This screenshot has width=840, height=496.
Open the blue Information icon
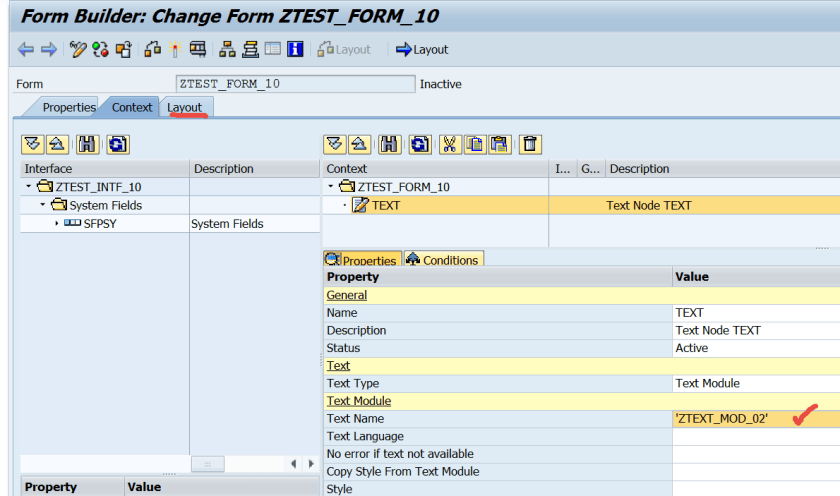pyautogui.click(x=295, y=50)
